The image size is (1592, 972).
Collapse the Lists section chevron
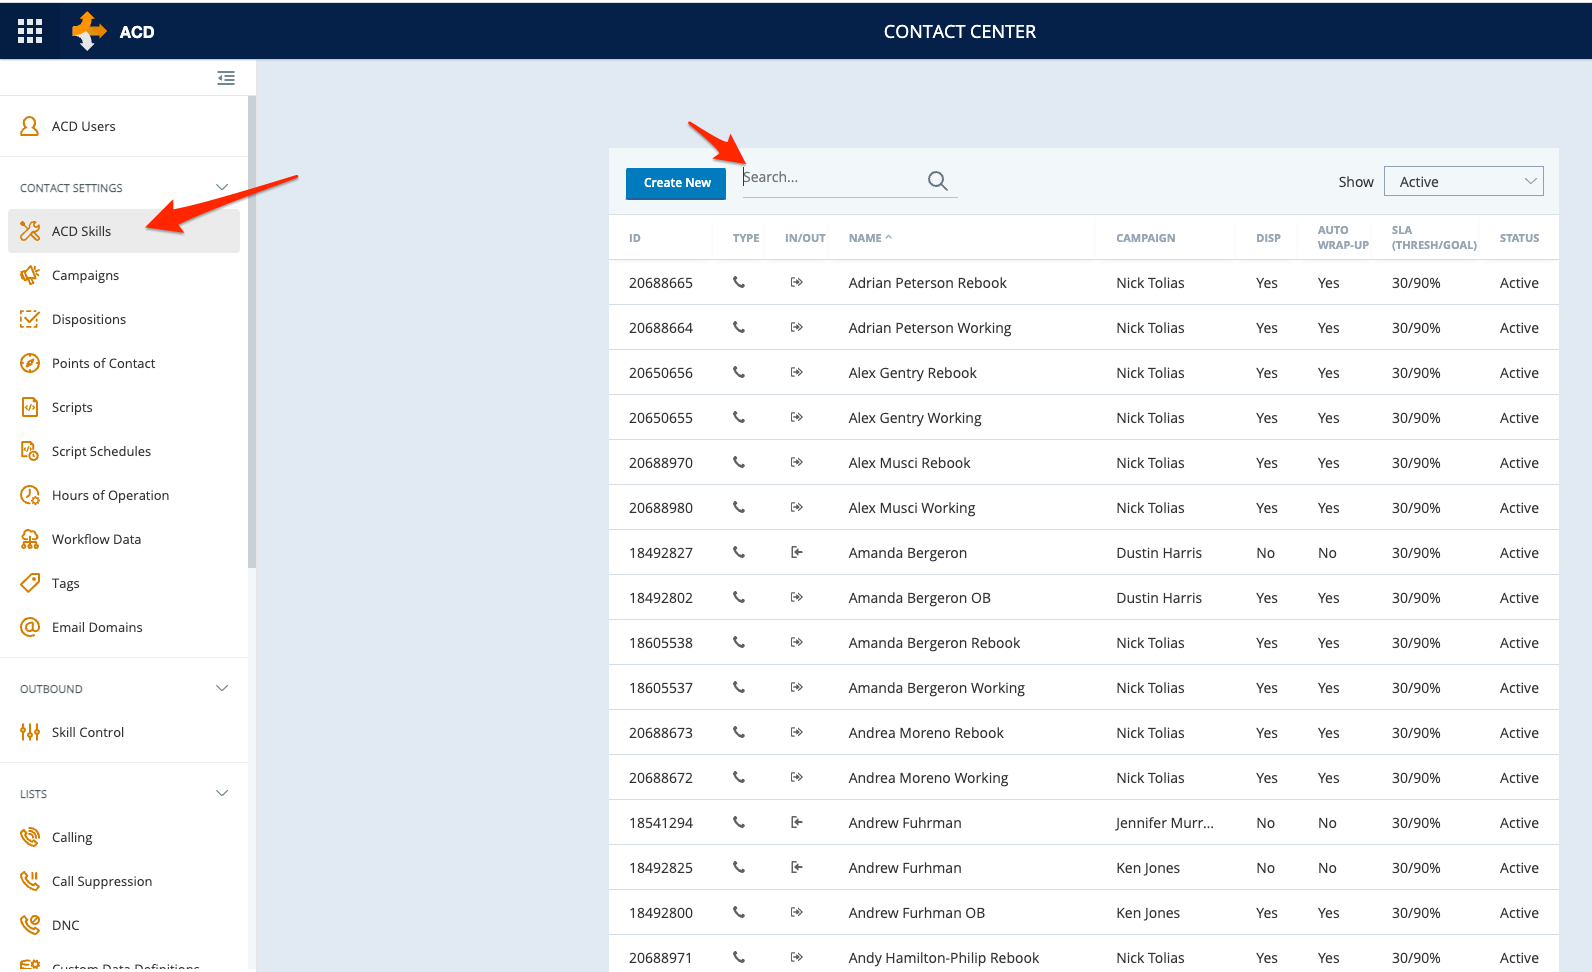(222, 793)
